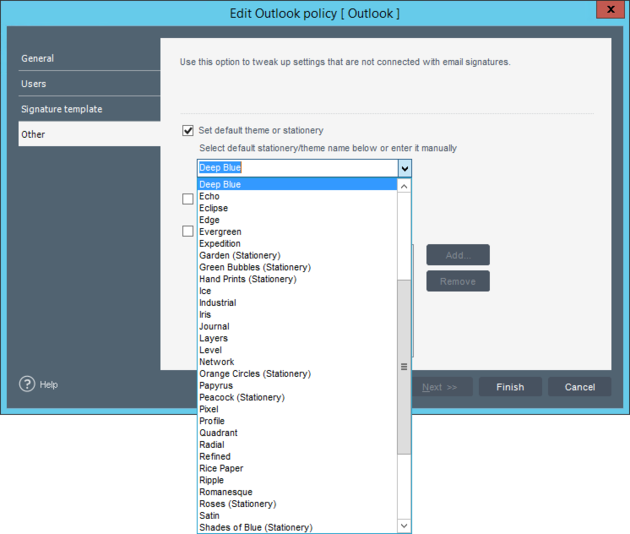Pick the Ice theme
The height and width of the screenshot is (534, 630).
coord(297,291)
